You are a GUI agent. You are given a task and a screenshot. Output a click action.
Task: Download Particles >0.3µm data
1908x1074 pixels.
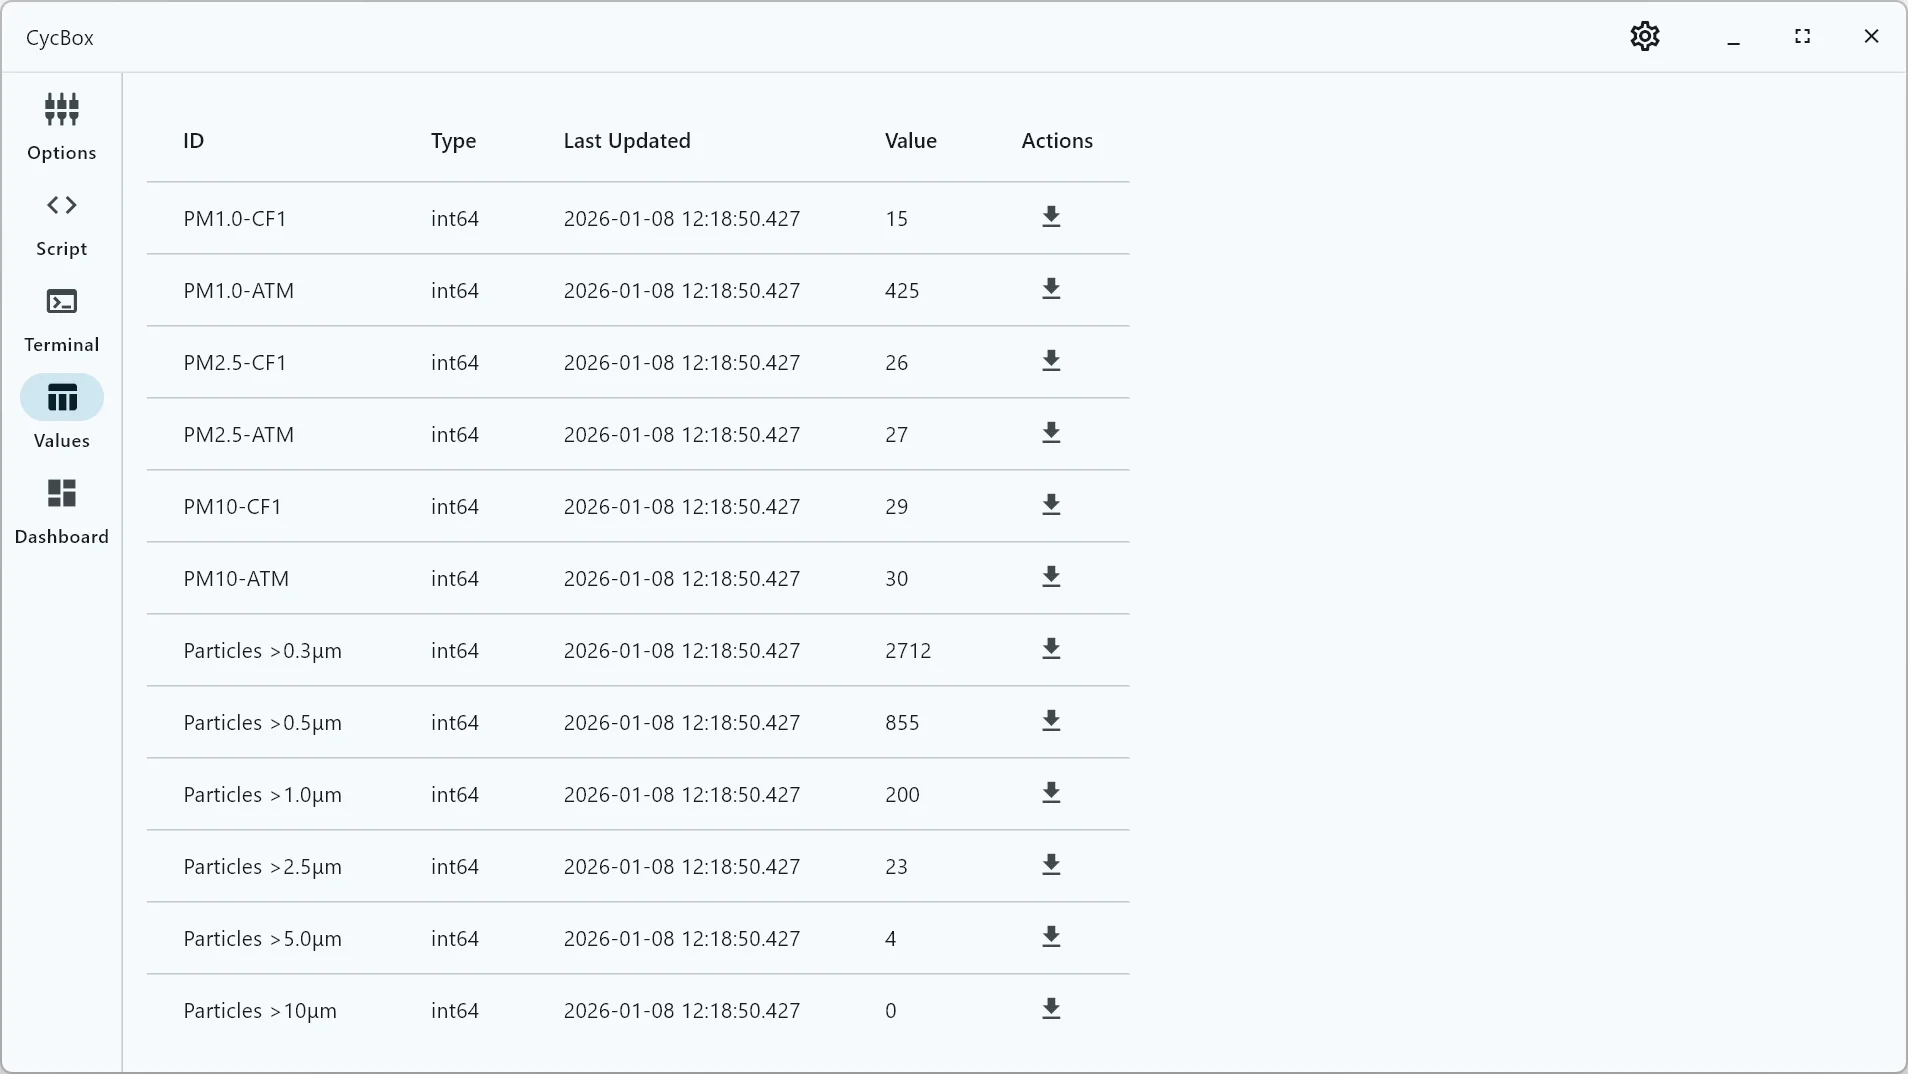click(1050, 649)
